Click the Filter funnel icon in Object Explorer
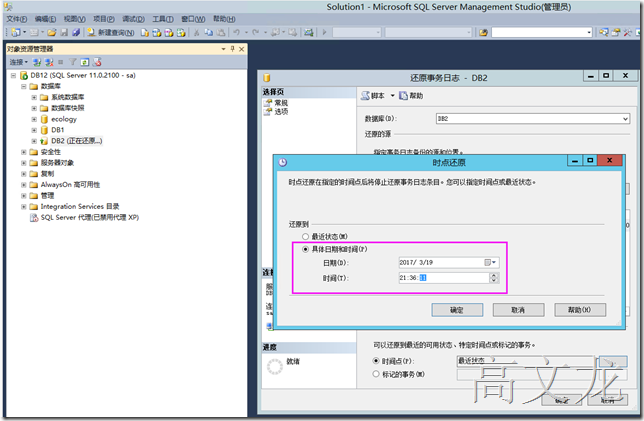The height and width of the screenshot is (421, 644). click(x=73, y=62)
